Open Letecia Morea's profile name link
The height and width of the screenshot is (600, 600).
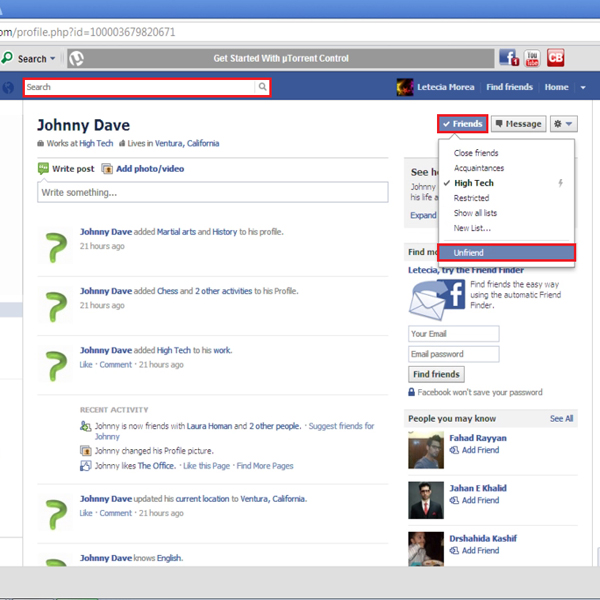(445, 87)
